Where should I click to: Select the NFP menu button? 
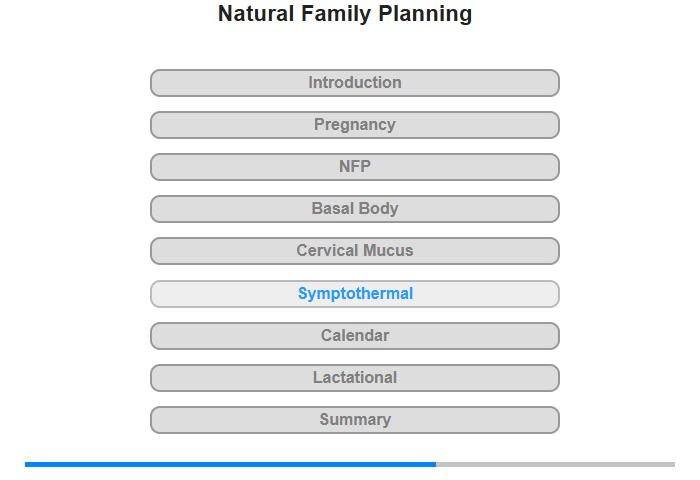[355, 167]
